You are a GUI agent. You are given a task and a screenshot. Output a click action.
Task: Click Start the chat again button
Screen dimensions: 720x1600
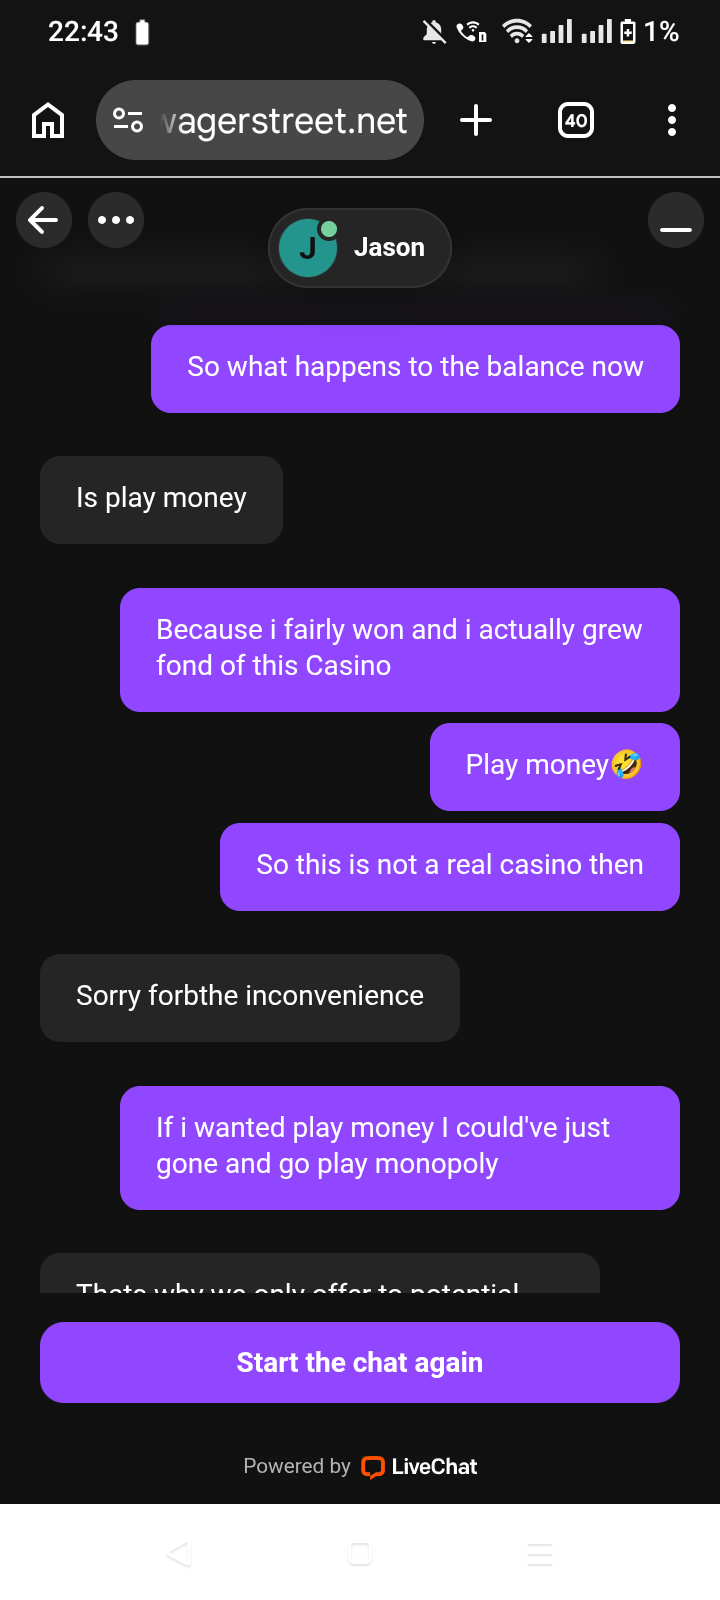[360, 1362]
